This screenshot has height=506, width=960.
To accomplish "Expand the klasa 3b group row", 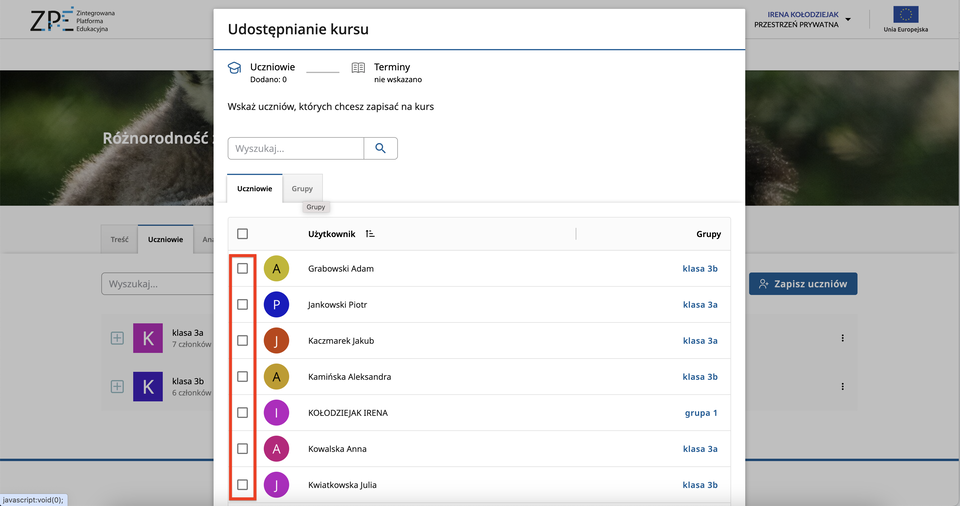I will point(117,386).
